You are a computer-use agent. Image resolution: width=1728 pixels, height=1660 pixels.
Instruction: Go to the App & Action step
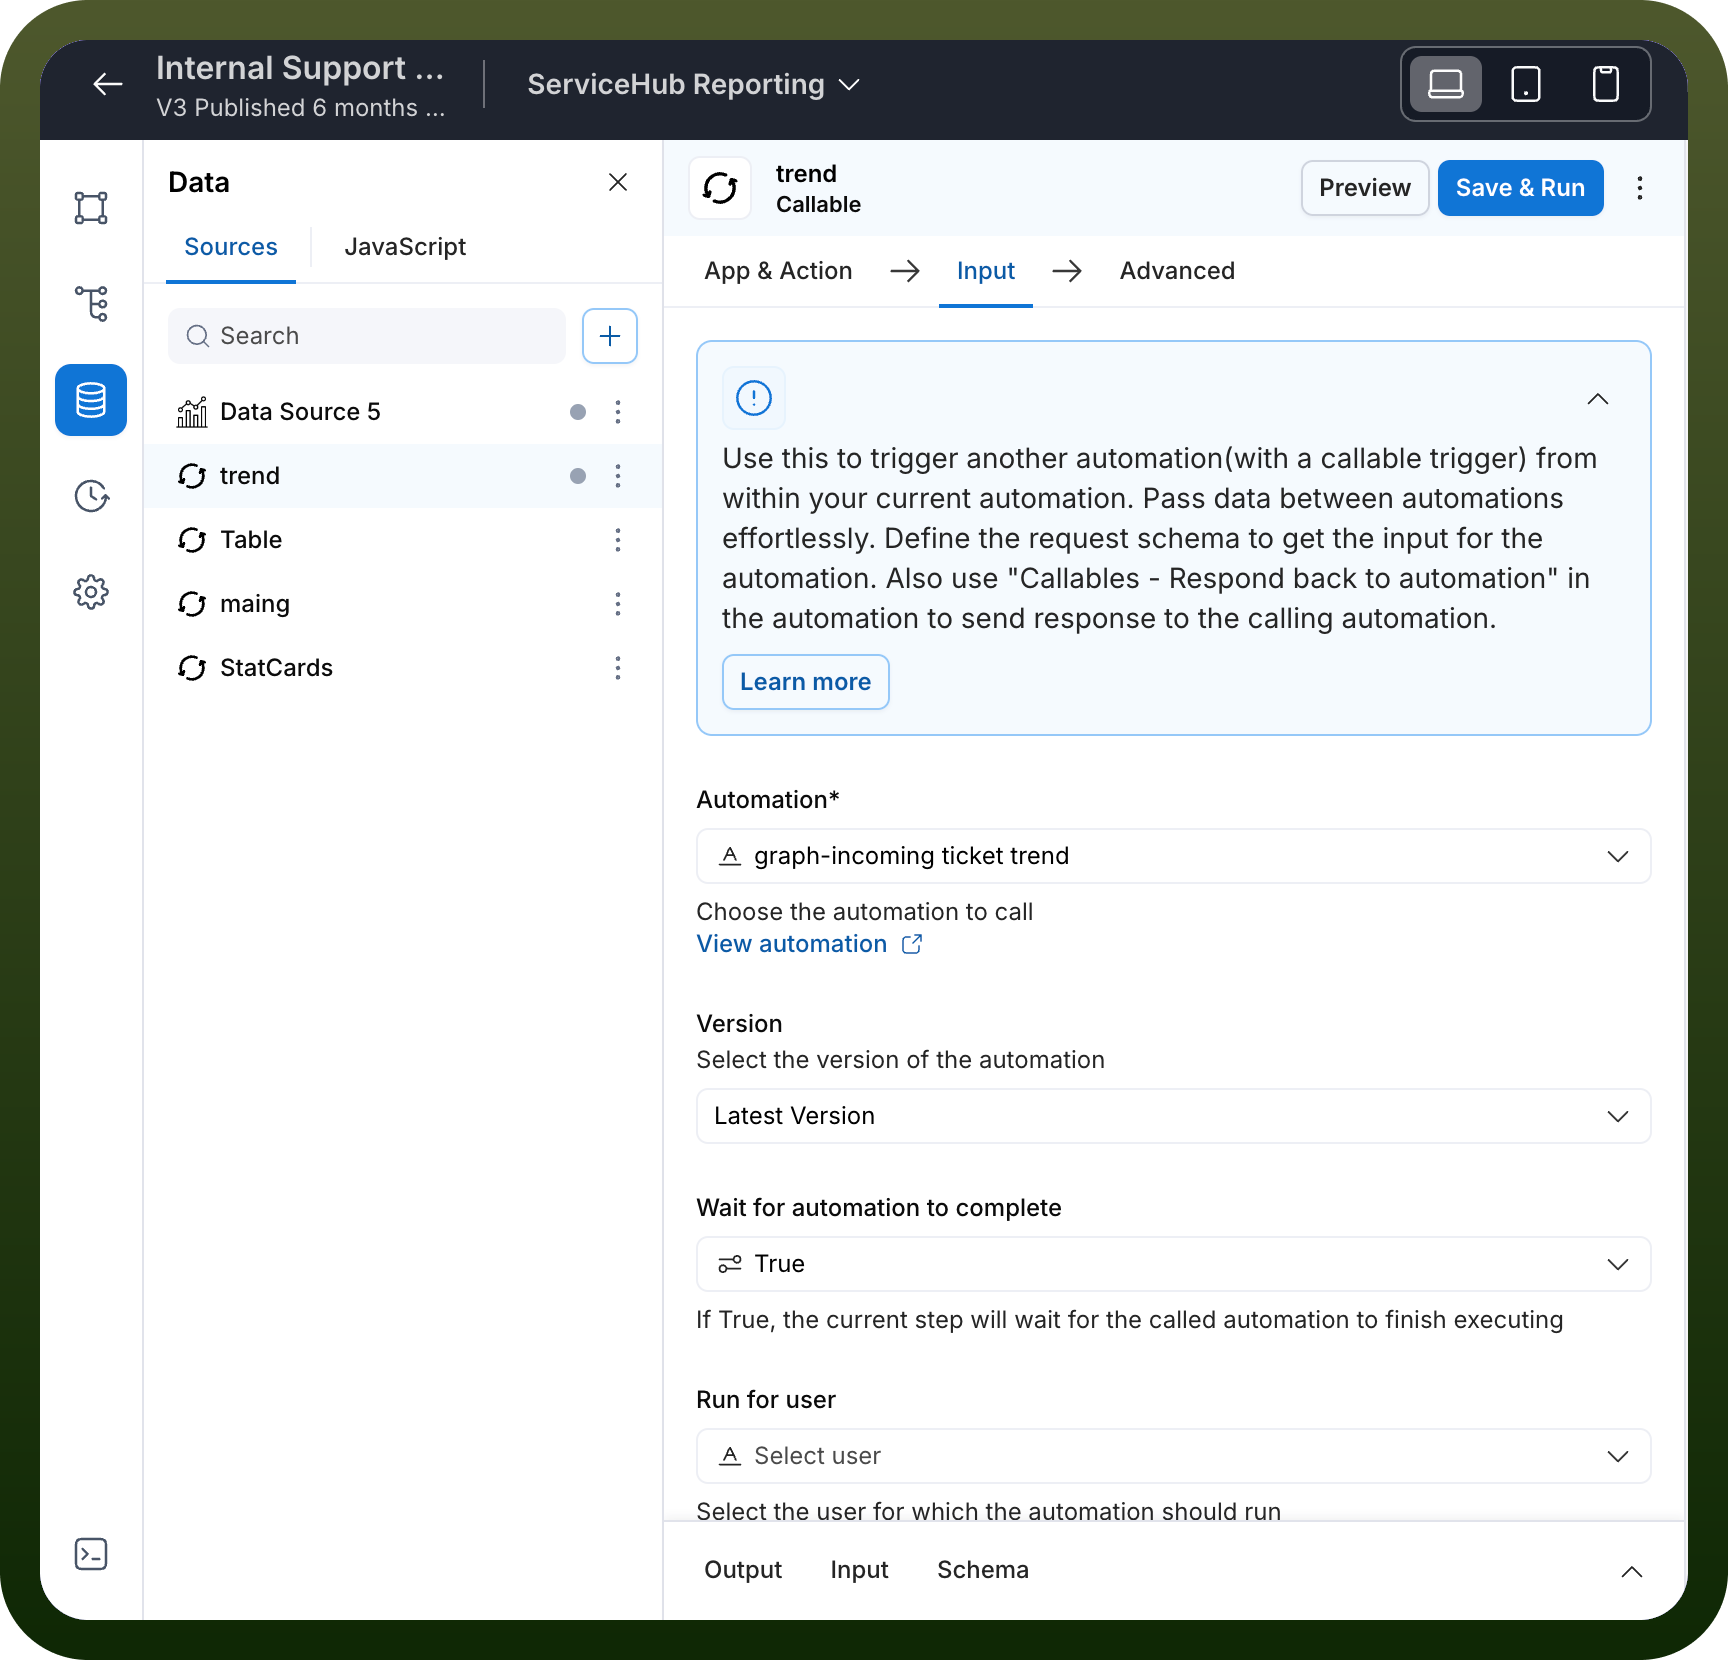(778, 271)
